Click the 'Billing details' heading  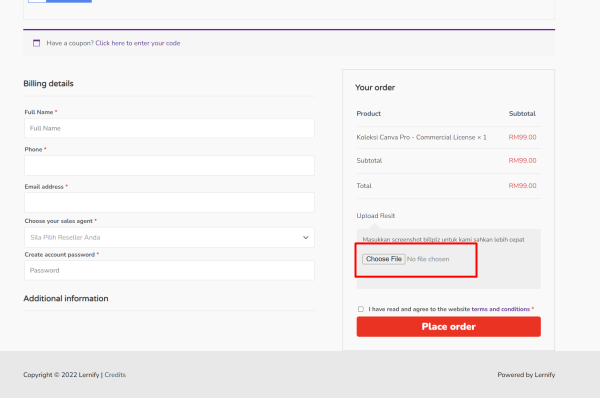pos(48,83)
